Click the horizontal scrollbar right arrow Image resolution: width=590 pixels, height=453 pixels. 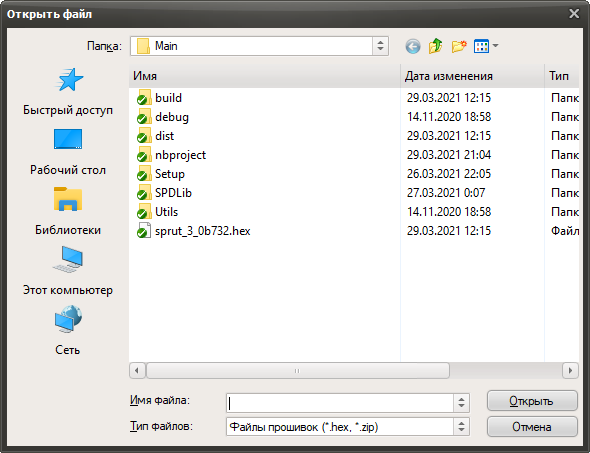[x=570, y=371]
